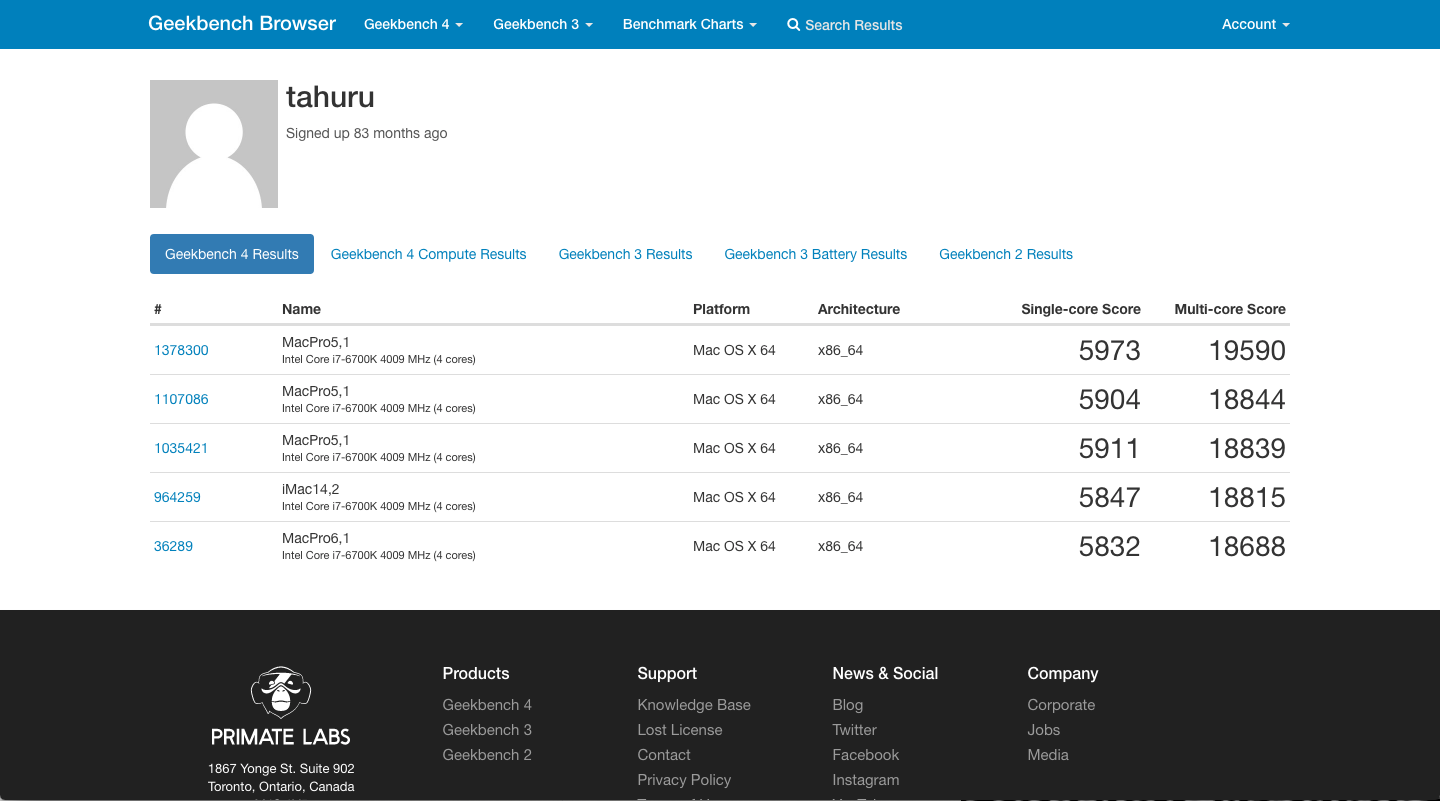Click the Products footer heading
1440x801 pixels.
pyautogui.click(x=476, y=674)
